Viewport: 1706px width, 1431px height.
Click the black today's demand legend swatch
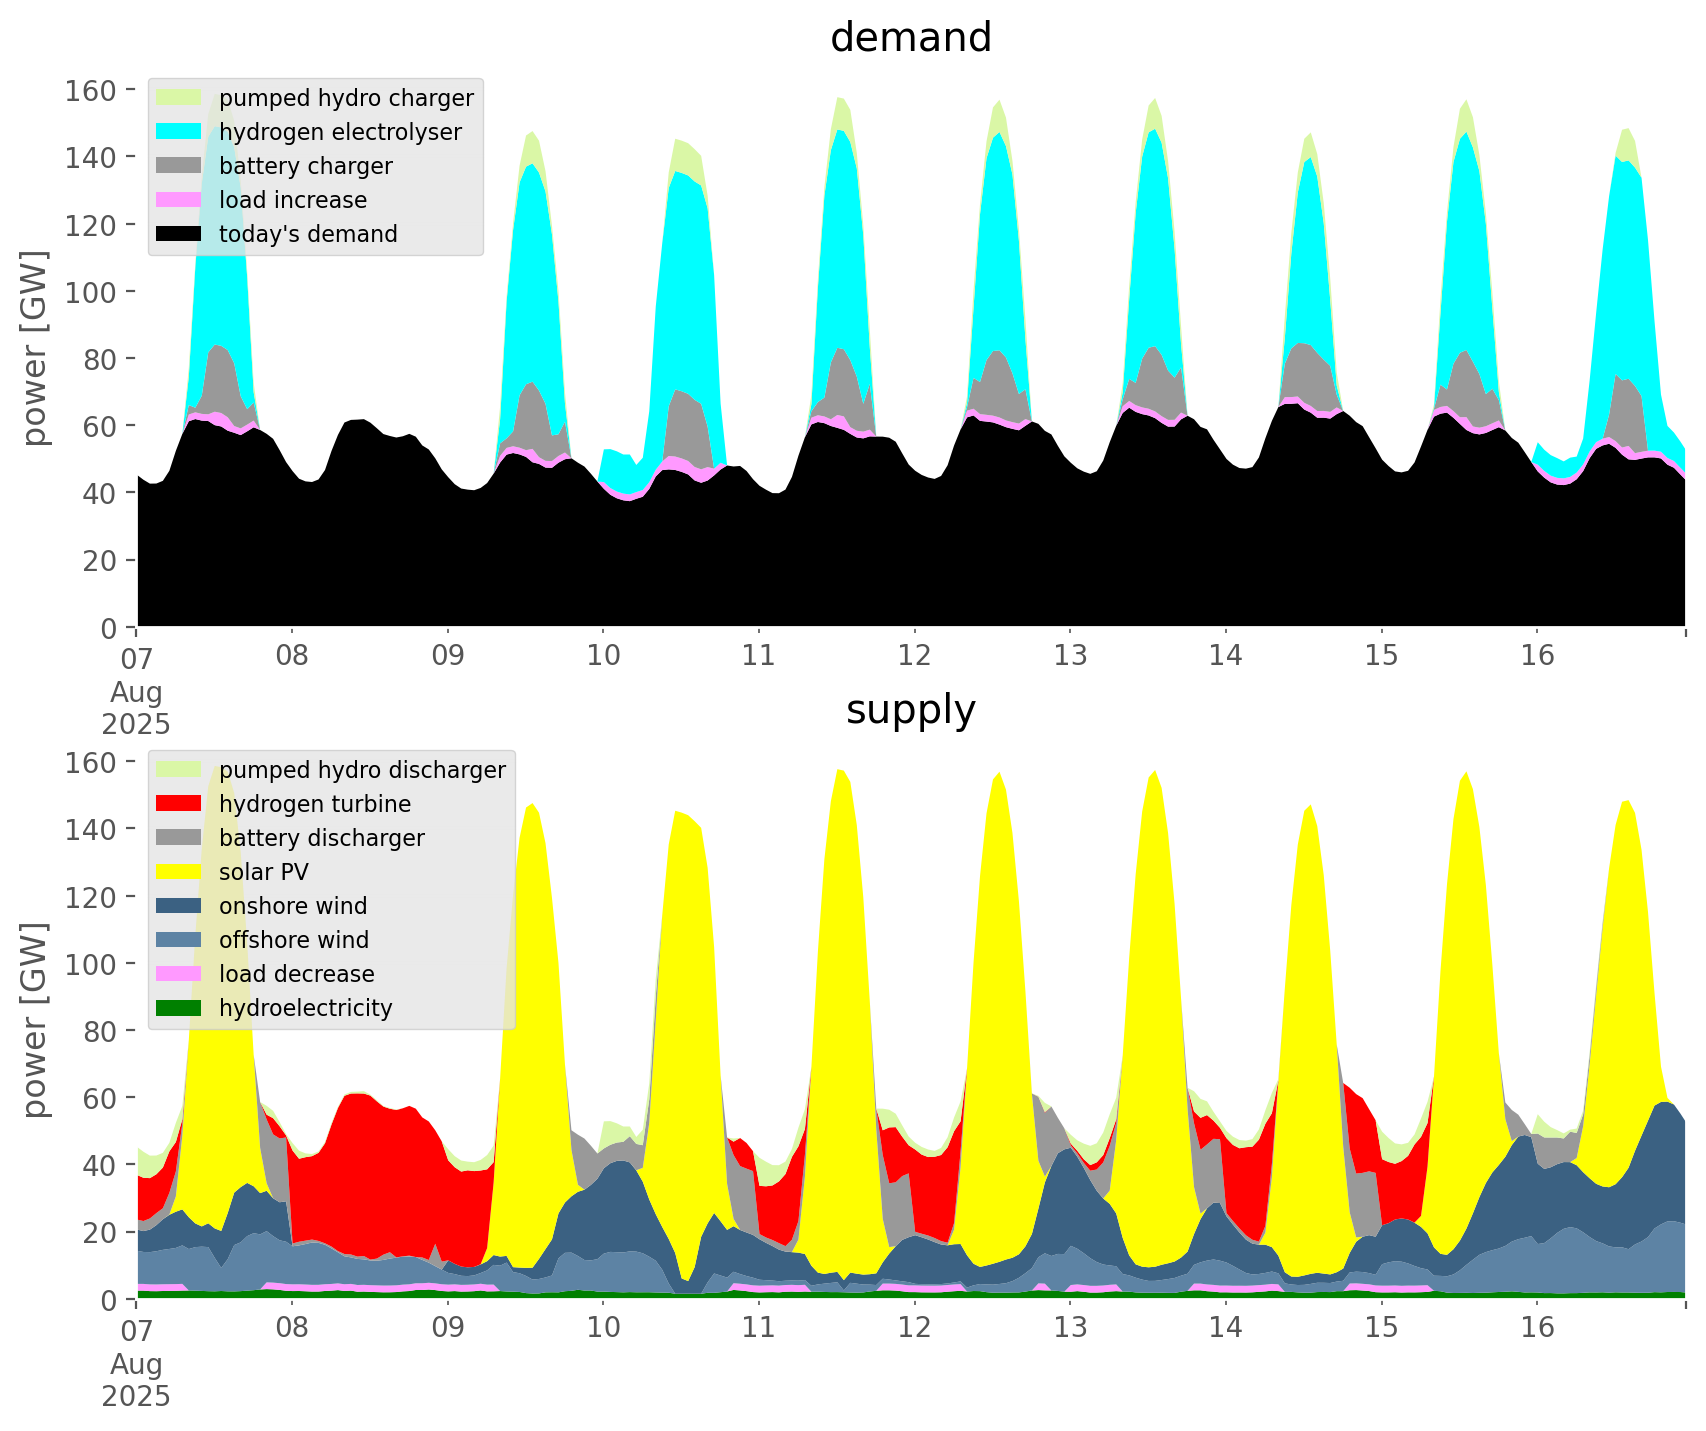click(x=179, y=234)
